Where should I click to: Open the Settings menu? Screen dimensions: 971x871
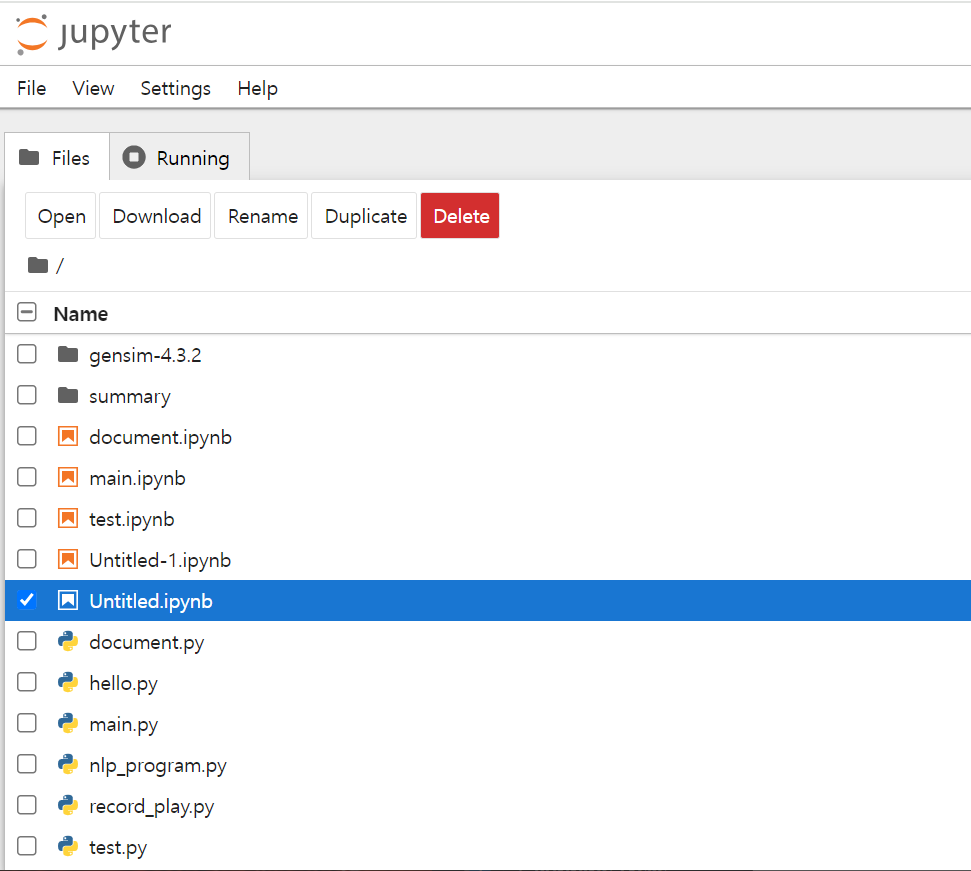(176, 89)
